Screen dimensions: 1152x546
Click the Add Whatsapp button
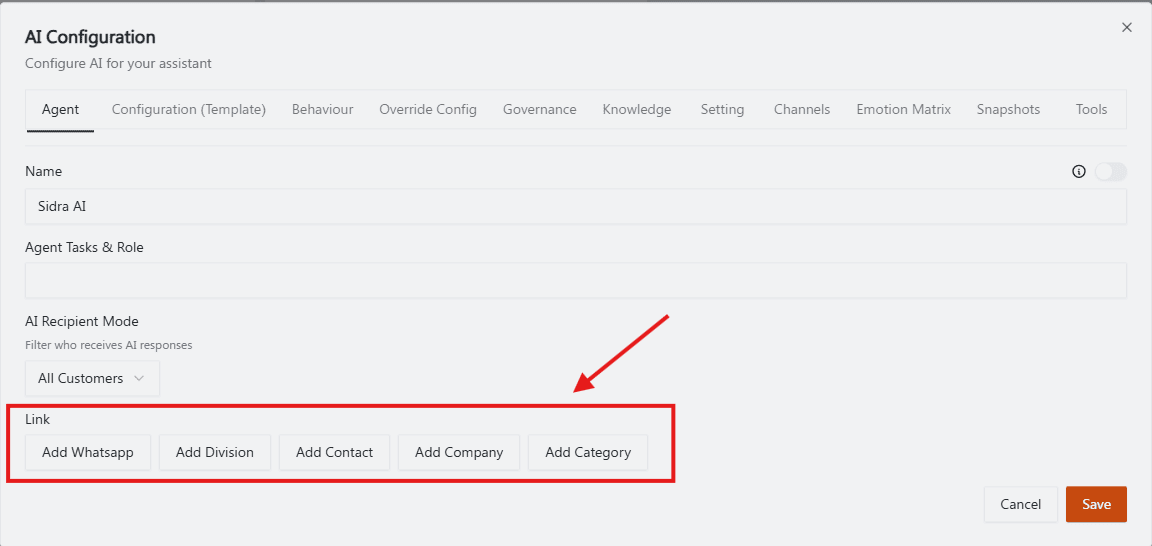[88, 452]
